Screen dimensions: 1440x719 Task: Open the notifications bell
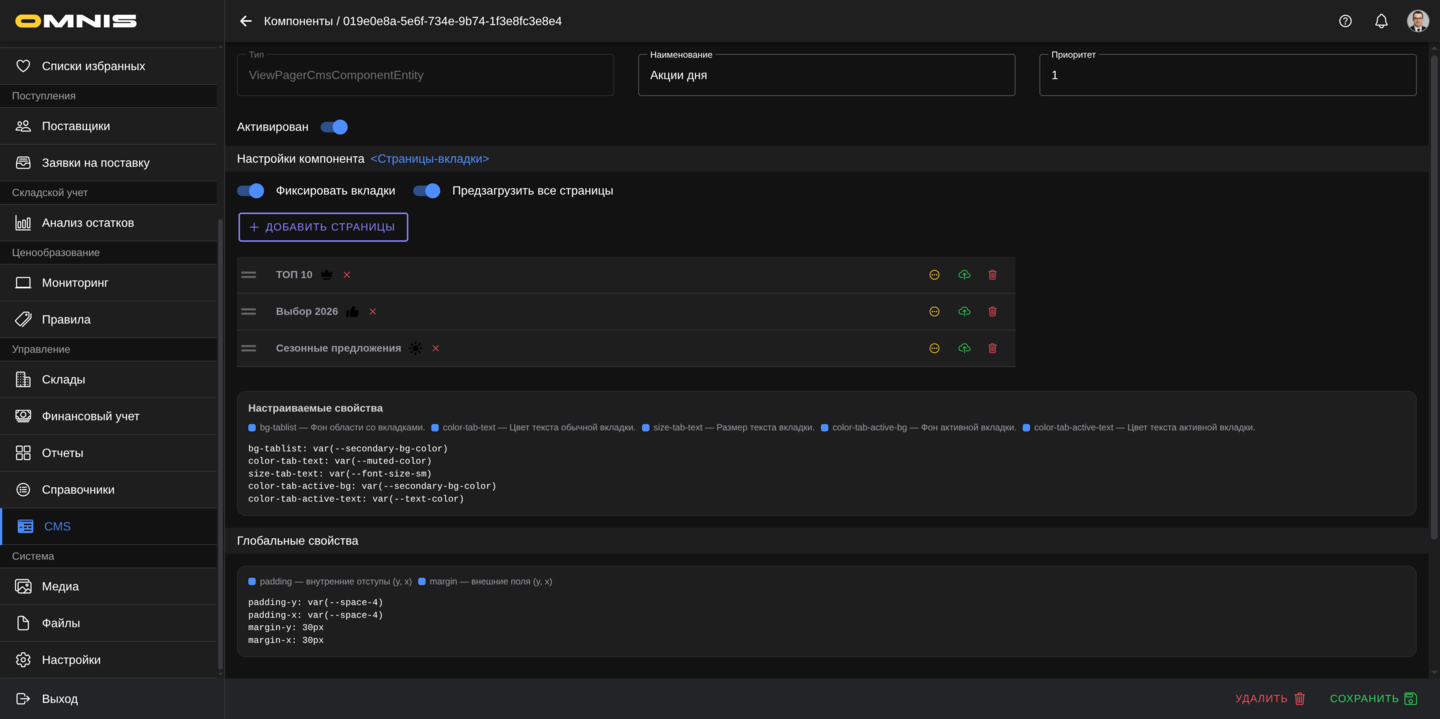coord(1381,21)
